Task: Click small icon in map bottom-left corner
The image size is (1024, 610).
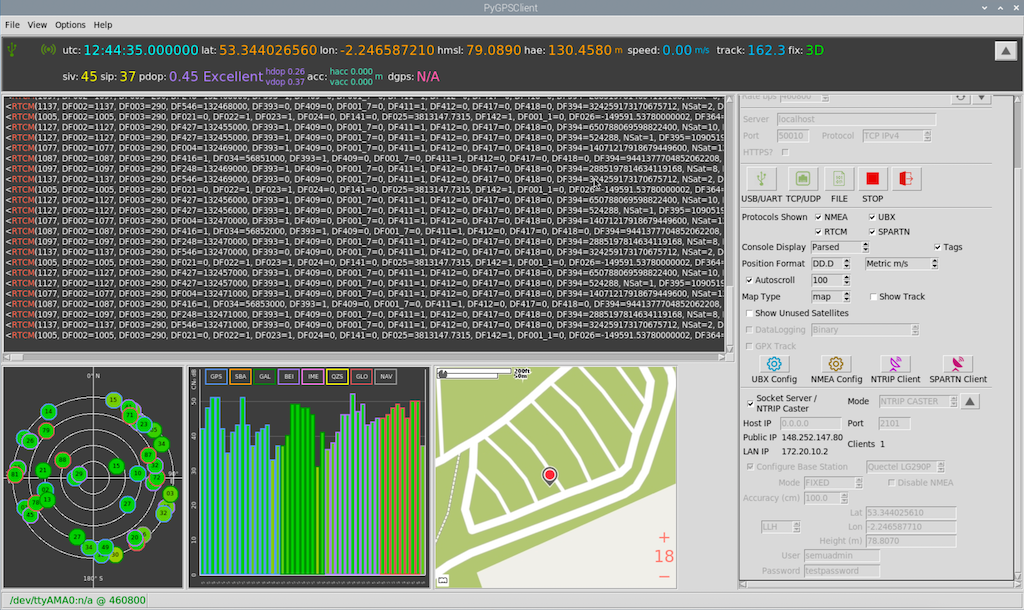Action: click(443, 580)
